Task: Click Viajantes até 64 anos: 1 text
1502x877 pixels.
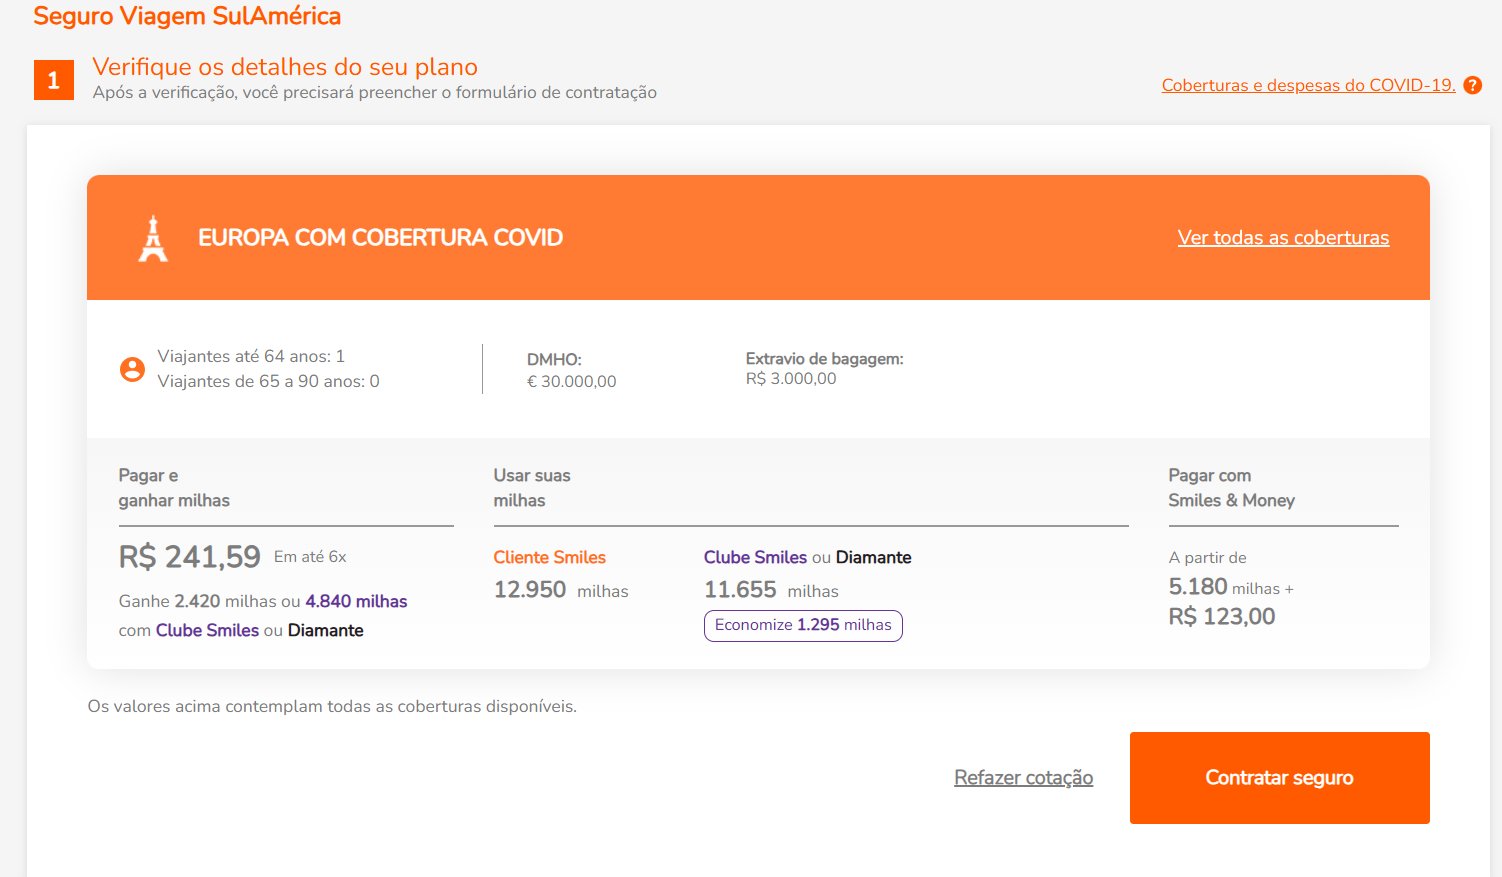Action: (x=251, y=356)
